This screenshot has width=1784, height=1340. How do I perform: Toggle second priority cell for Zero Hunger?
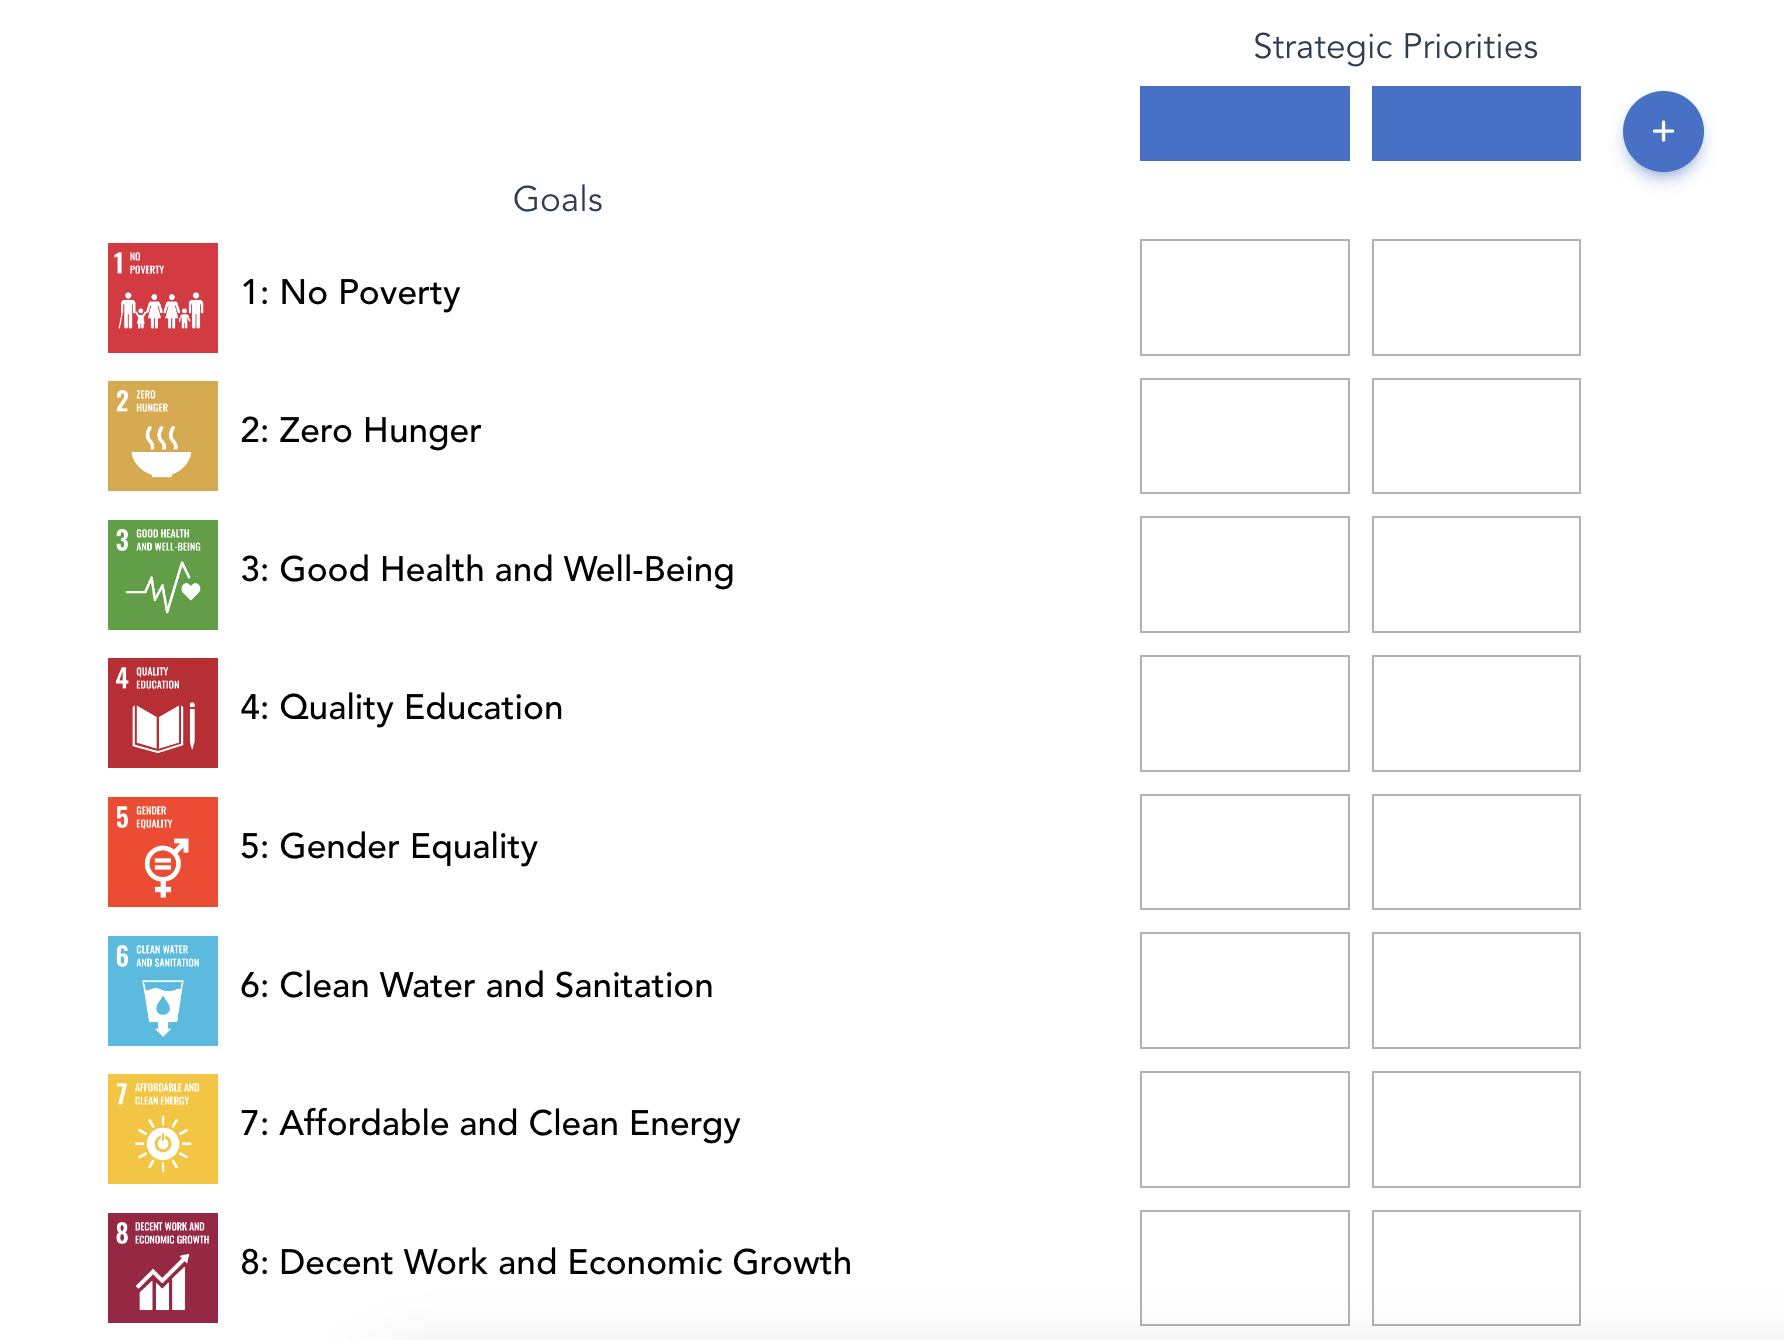click(x=1476, y=436)
